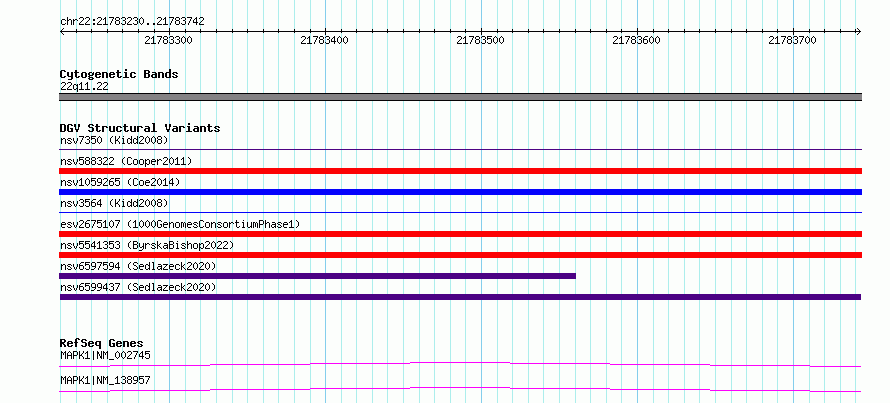Open variant nsv1059265 (Coe2014) label
The image size is (890, 403).
tap(120, 182)
